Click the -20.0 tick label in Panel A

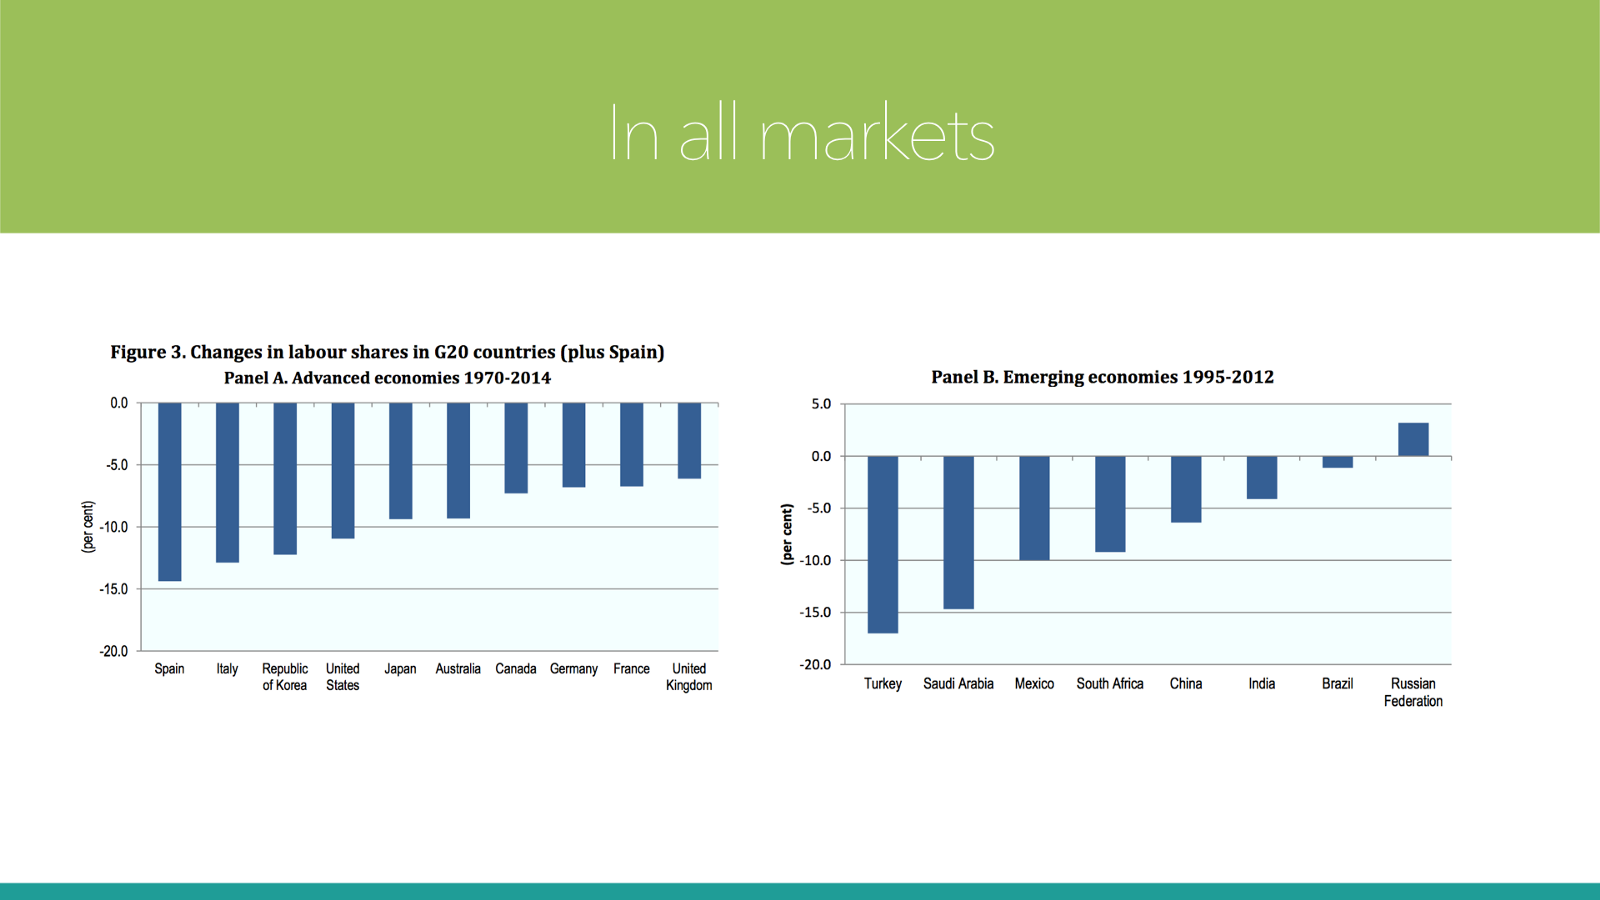tap(114, 651)
